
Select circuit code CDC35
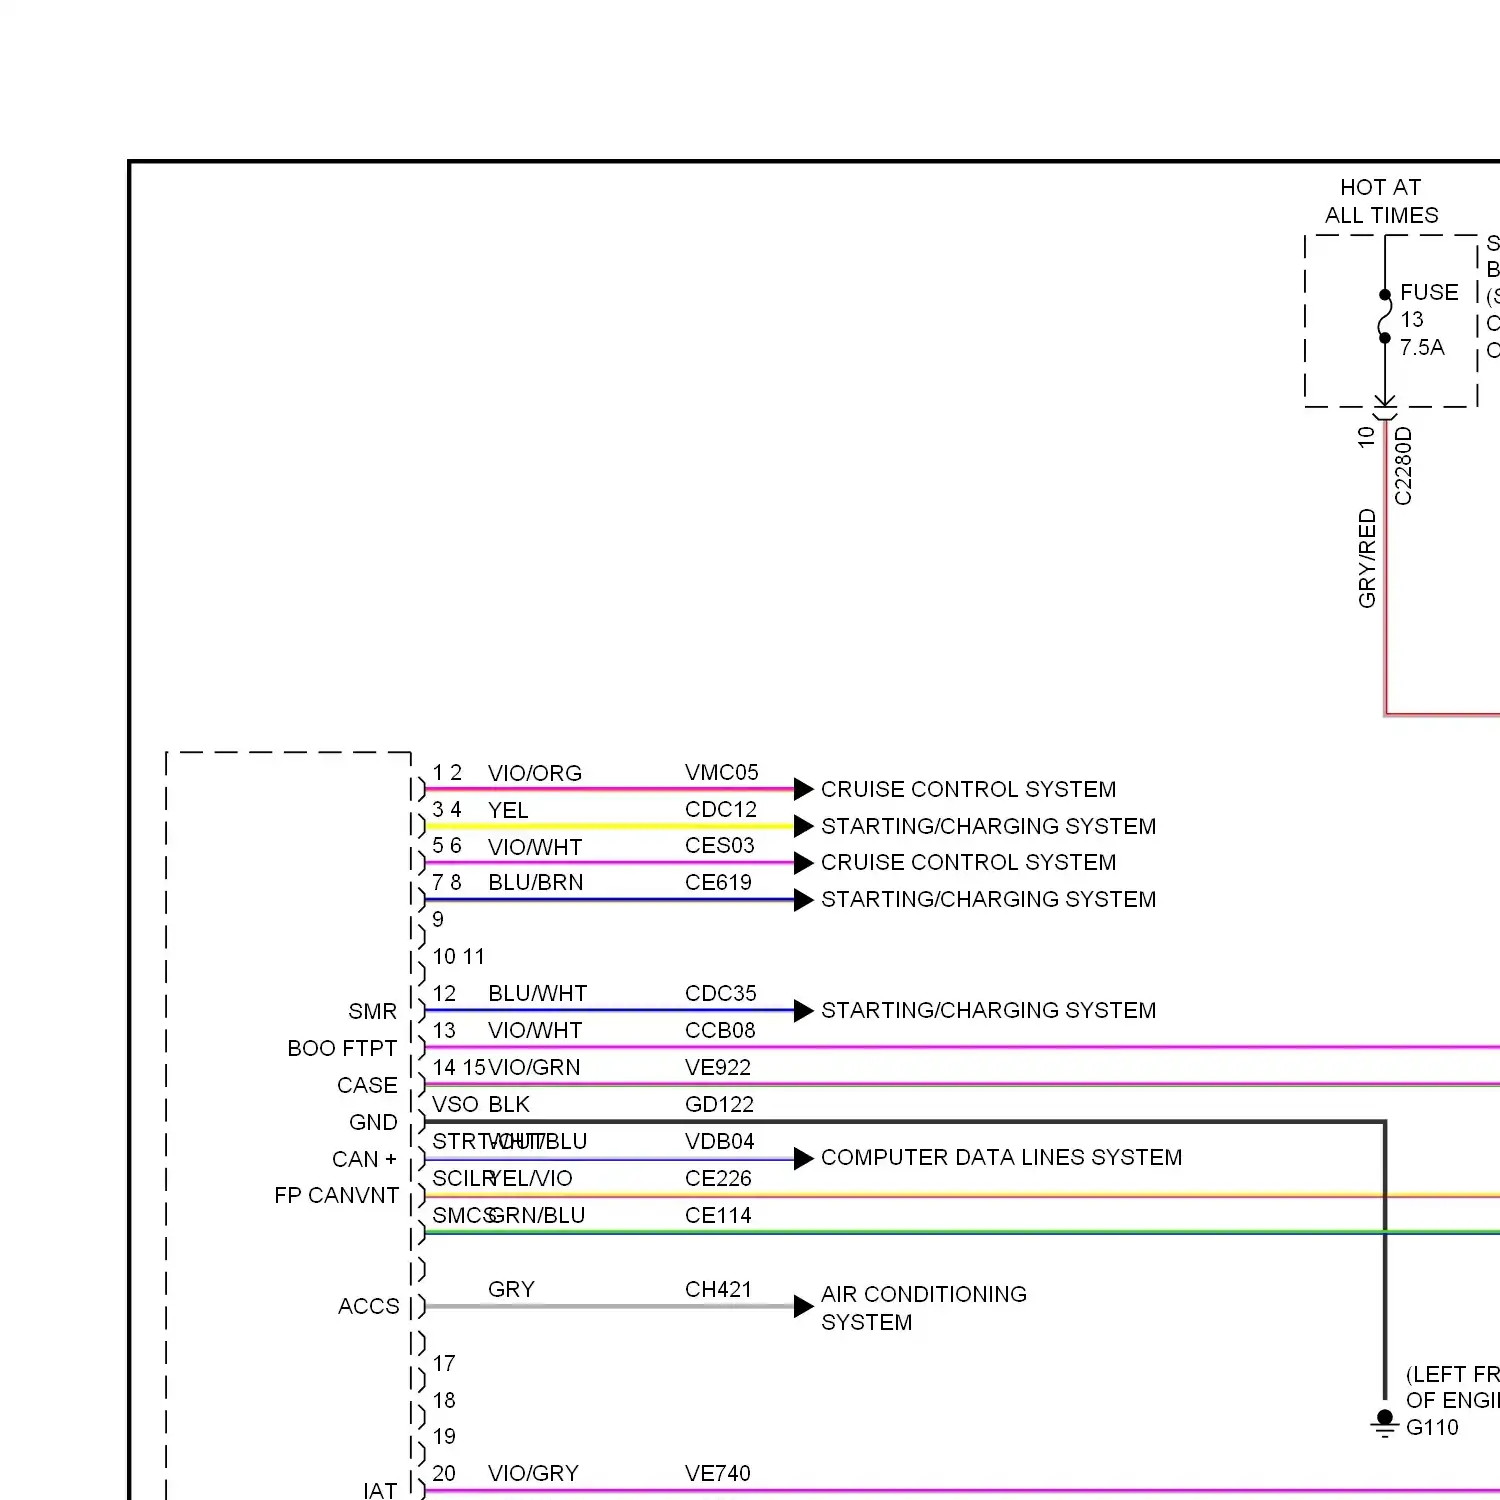(720, 993)
